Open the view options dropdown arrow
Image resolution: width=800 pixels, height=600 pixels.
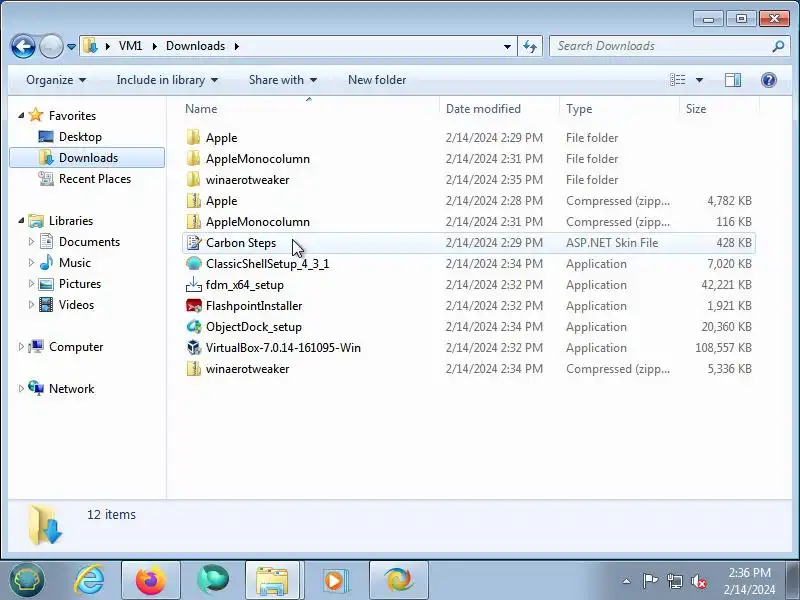pyautogui.click(x=699, y=80)
